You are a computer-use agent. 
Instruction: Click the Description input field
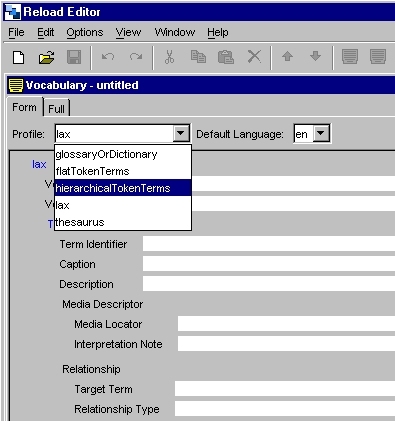click(269, 284)
